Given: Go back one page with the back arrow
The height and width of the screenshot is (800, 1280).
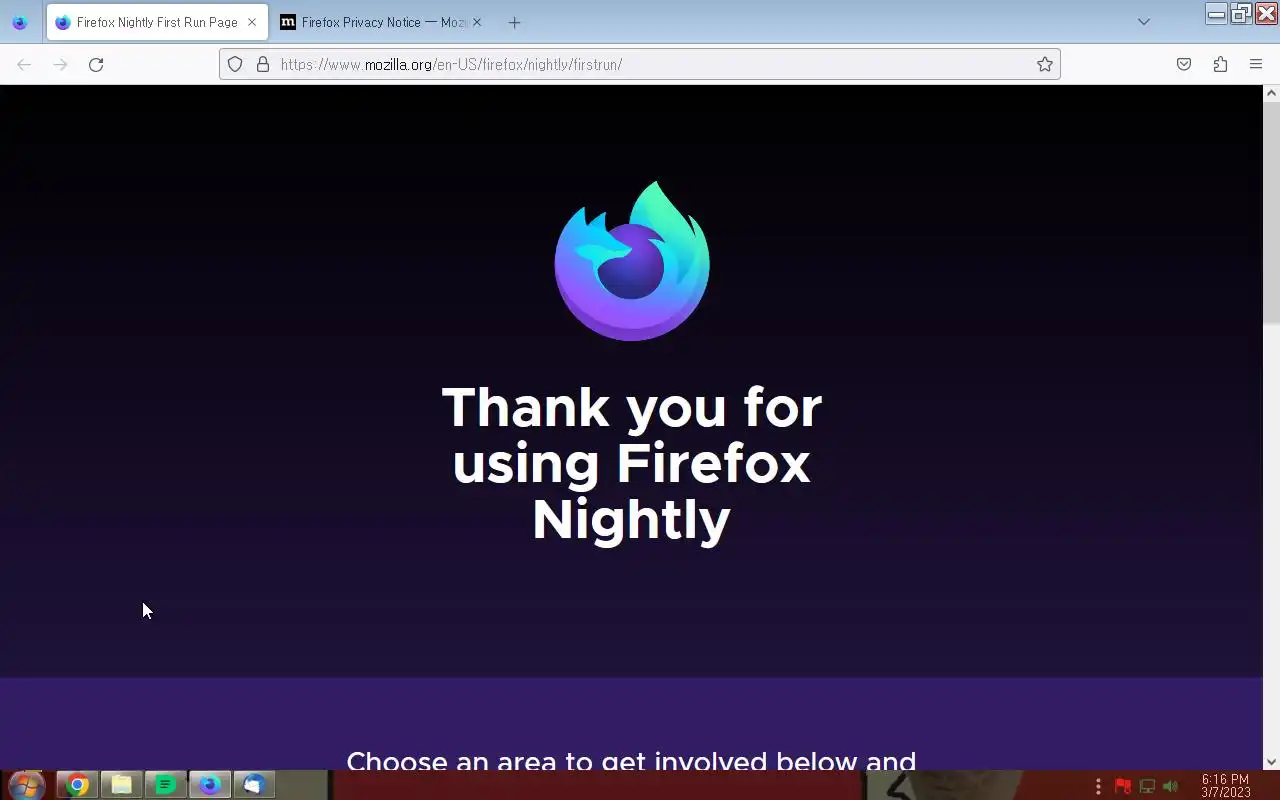Looking at the screenshot, I should click(24, 64).
